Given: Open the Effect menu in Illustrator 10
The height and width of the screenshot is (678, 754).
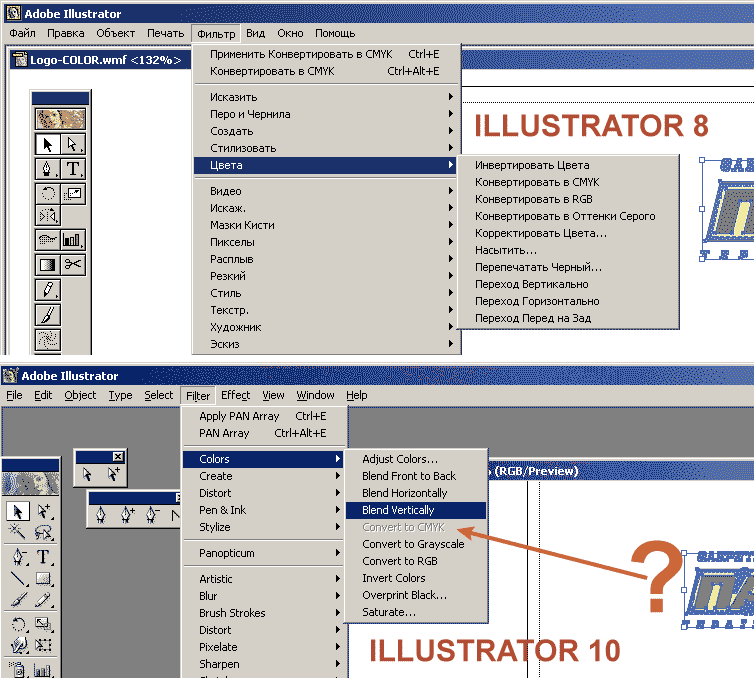Looking at the screenshot, I should (x=235, y=395).
